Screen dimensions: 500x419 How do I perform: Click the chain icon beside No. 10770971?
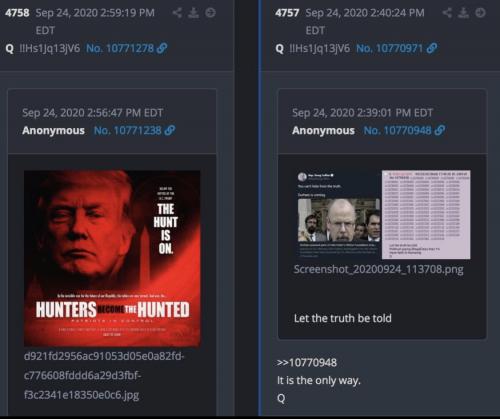(432, 48)
